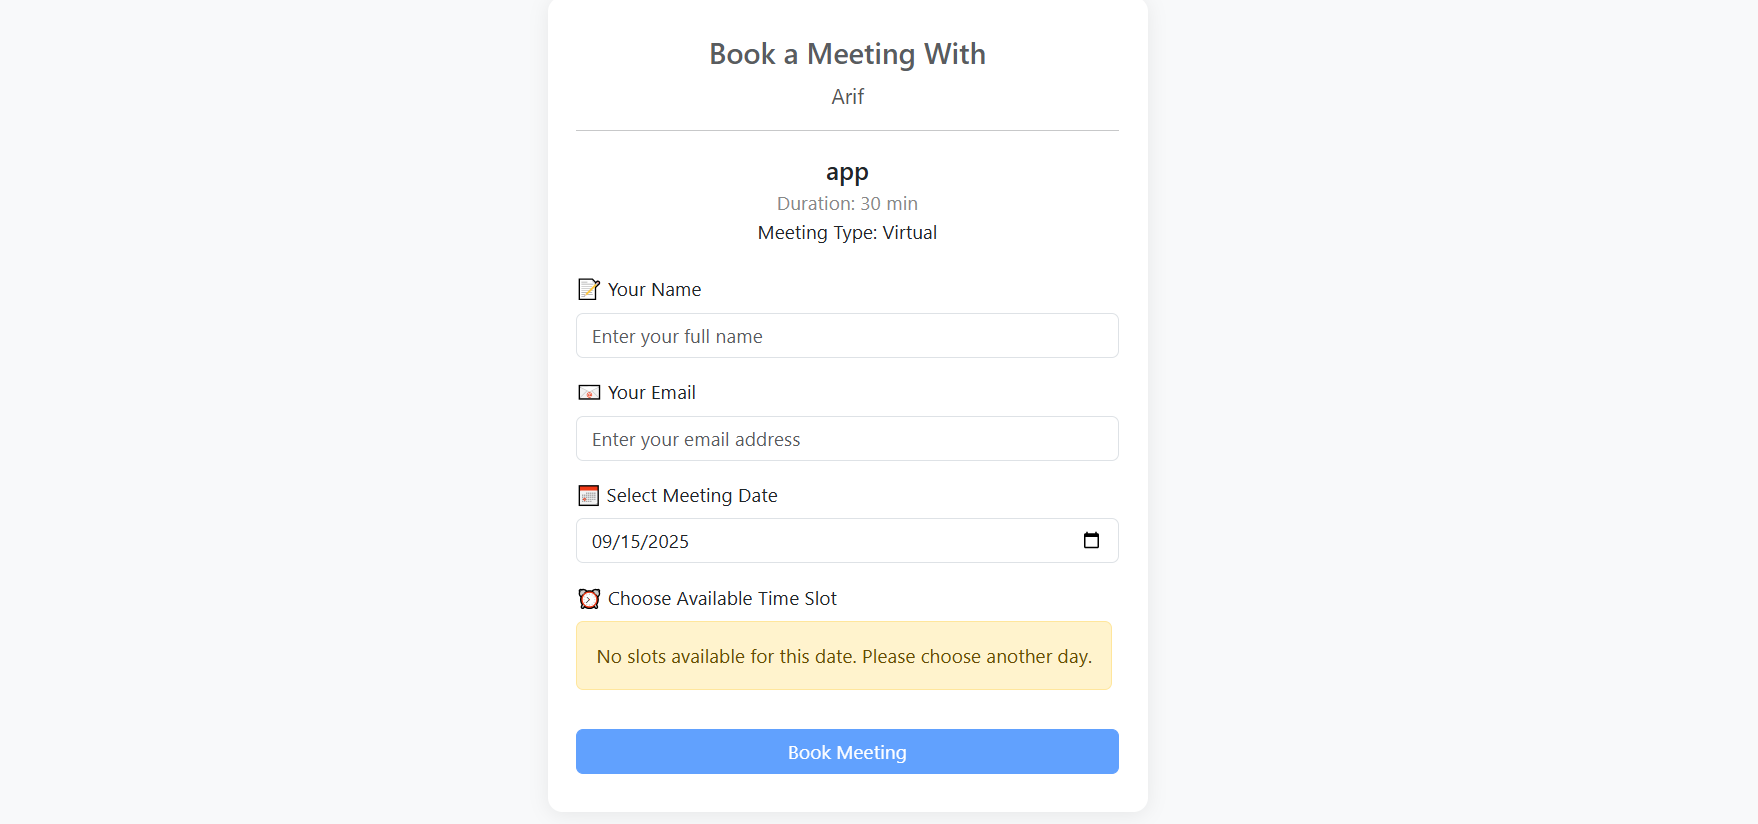Click the no slots available warning banner
This screenshot has width=1758, height=824.
click(x=843, y=656)
